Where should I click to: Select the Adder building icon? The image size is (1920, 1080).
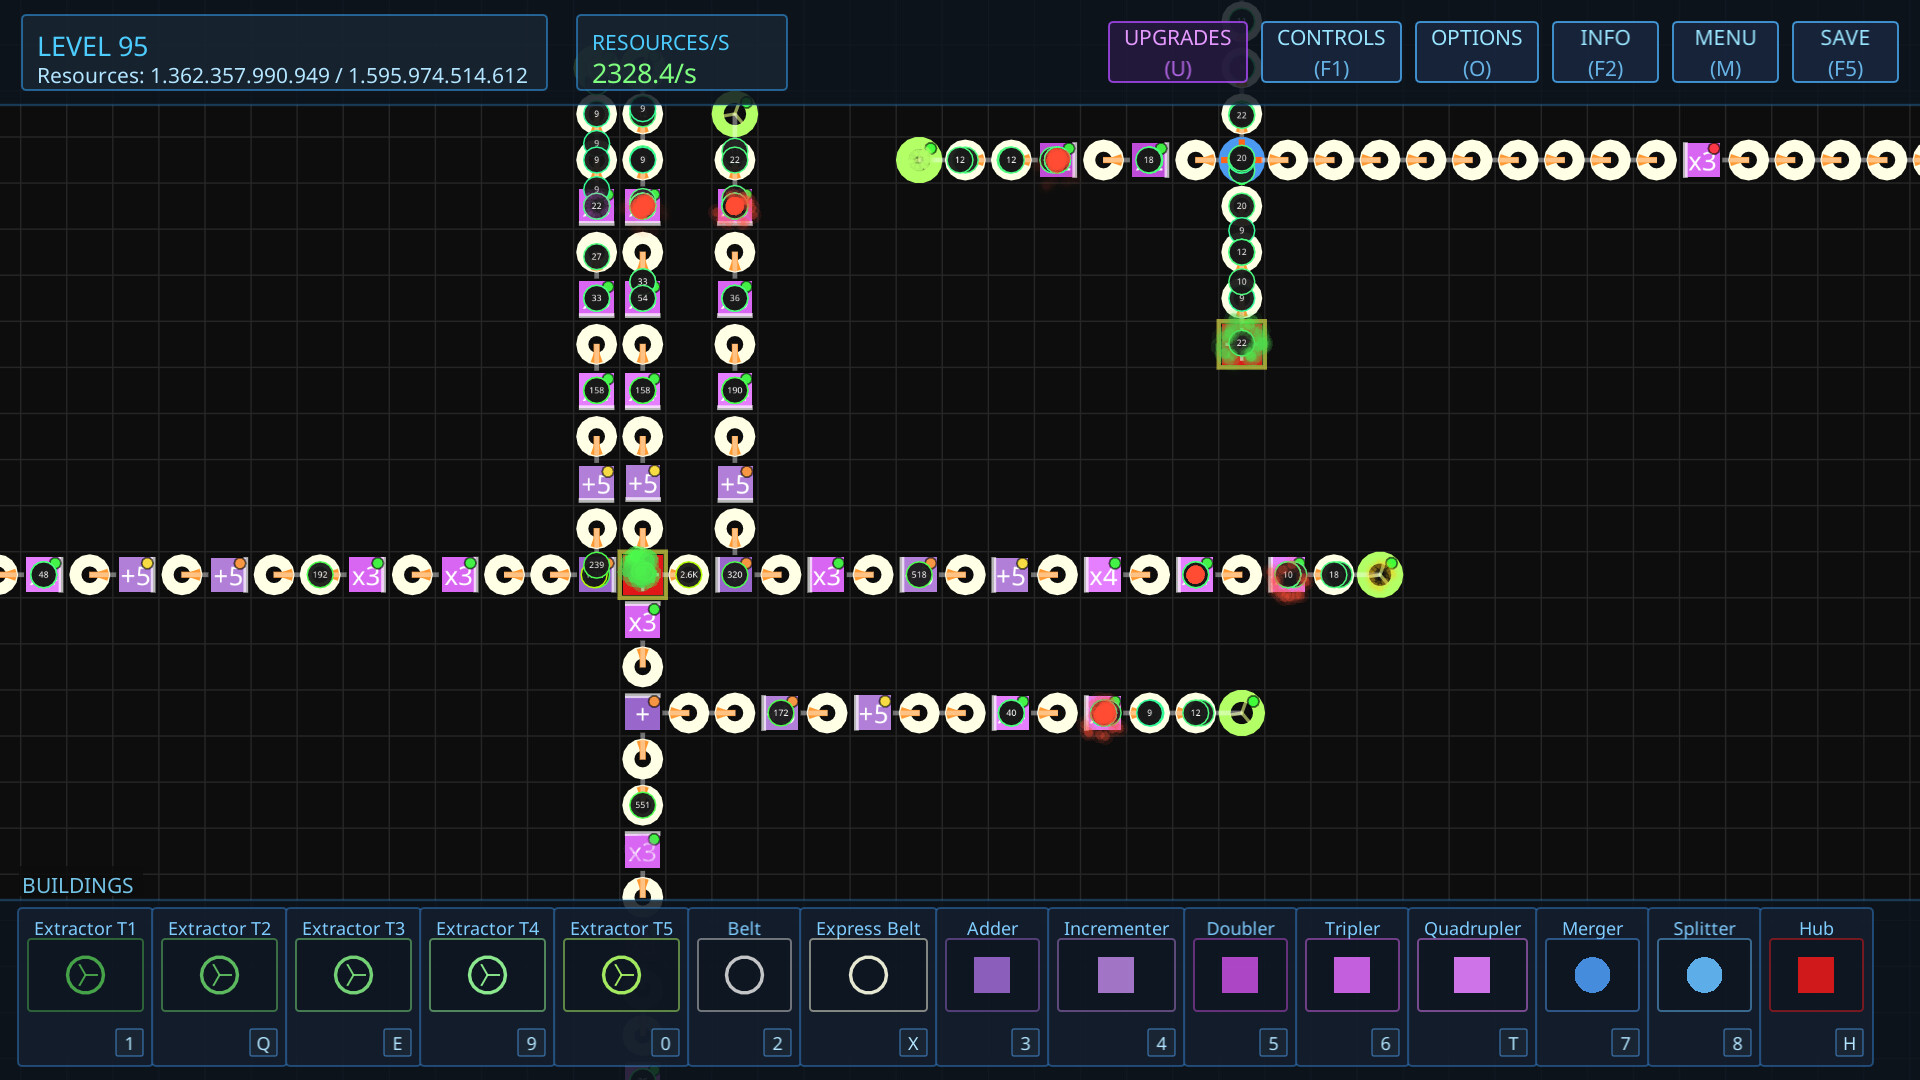click(x=991, y=975)
